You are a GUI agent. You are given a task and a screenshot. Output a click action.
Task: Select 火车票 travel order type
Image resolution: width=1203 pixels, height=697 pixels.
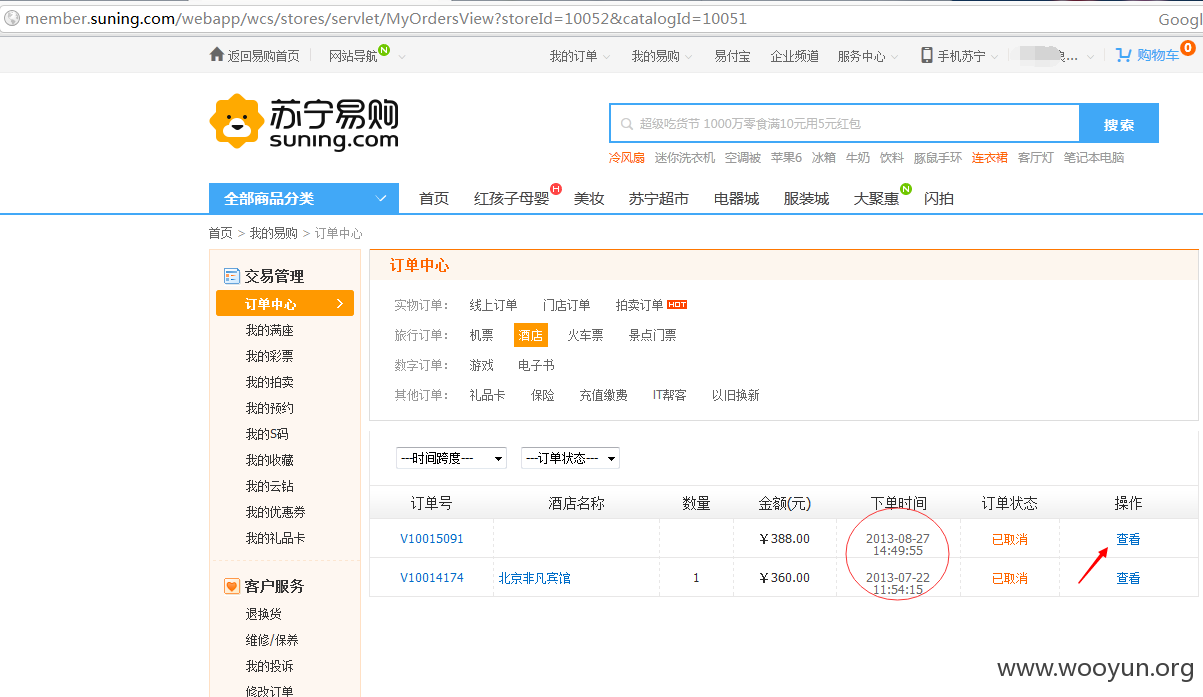pos(586,335)
